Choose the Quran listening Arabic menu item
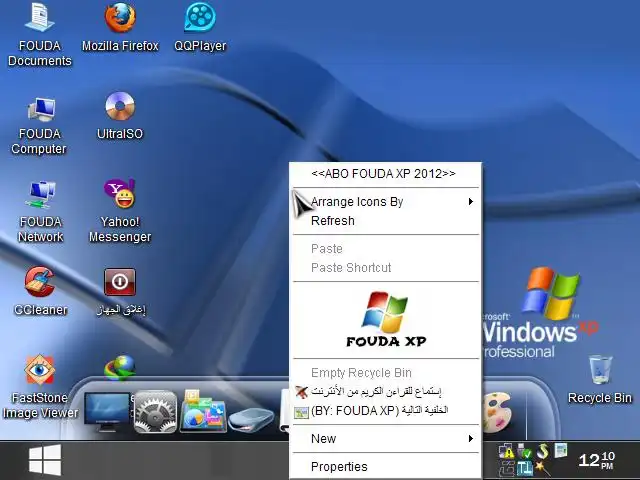Viewport: 640px width, 480px height. click(x=386, y=391)
